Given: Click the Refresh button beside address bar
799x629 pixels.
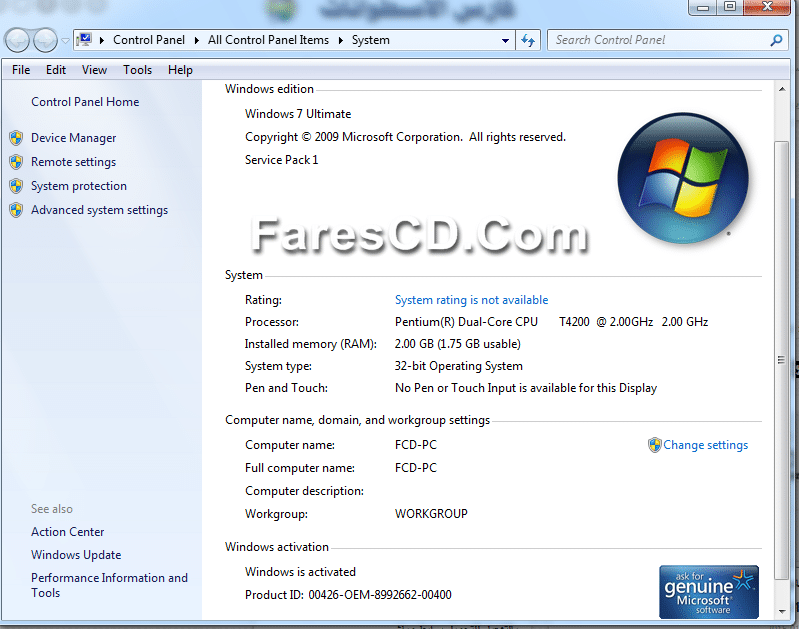Looking at the screenshot, I should coord(528,40).
